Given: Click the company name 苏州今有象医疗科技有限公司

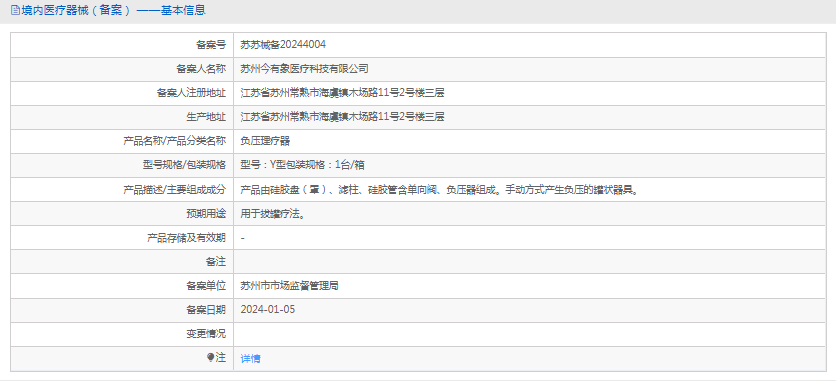Looking at the screenshot, I should tap(304, 69).
